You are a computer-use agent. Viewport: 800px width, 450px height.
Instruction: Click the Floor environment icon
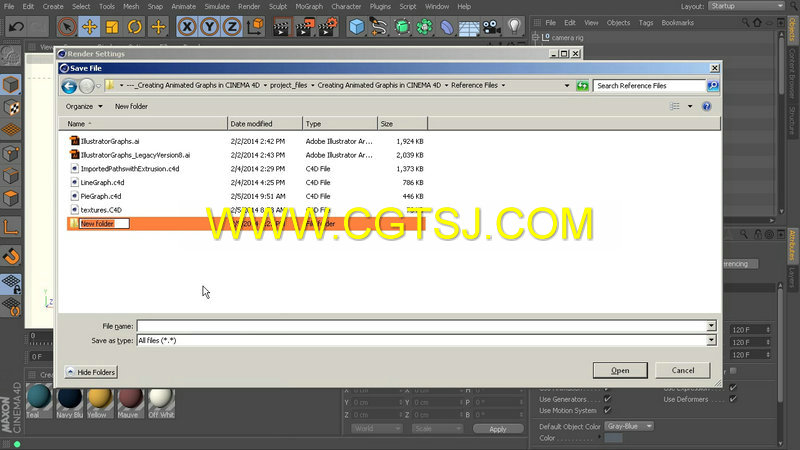pos(469,27)
